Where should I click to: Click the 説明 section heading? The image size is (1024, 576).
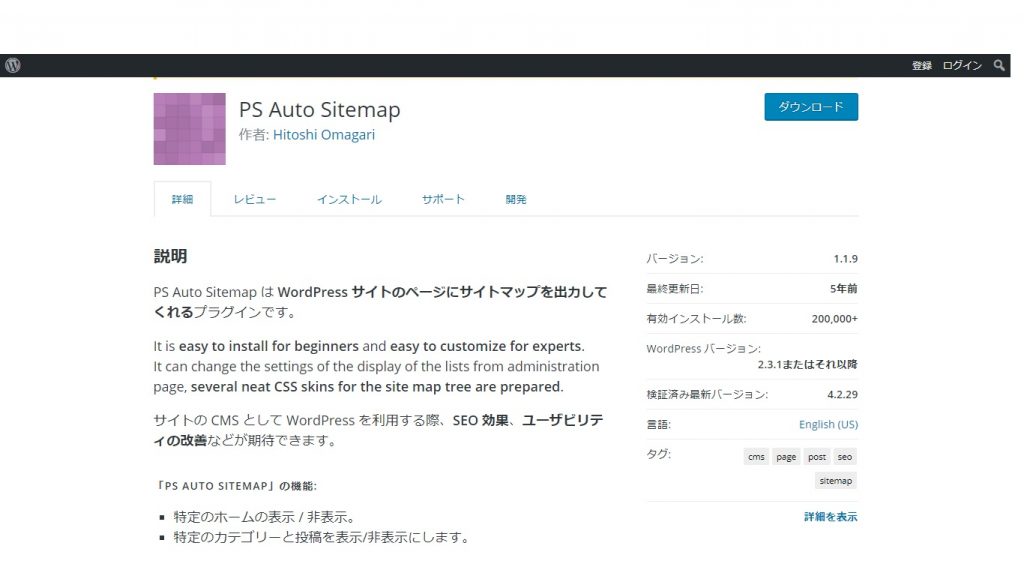(170, 256)
